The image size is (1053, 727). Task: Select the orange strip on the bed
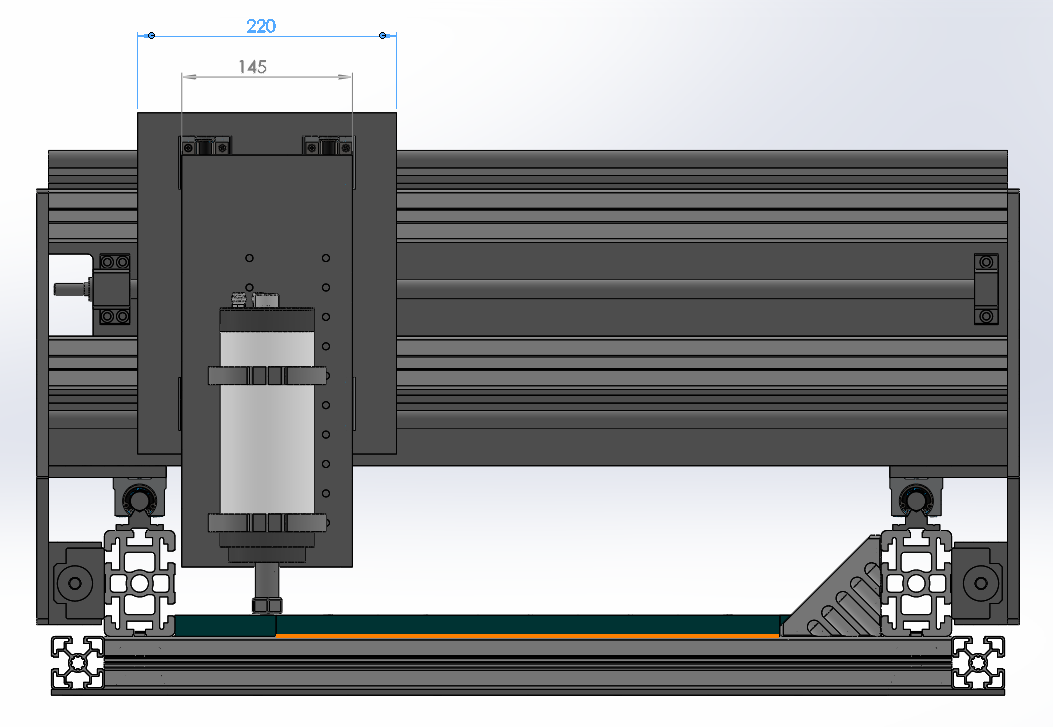tap(527, 635)
